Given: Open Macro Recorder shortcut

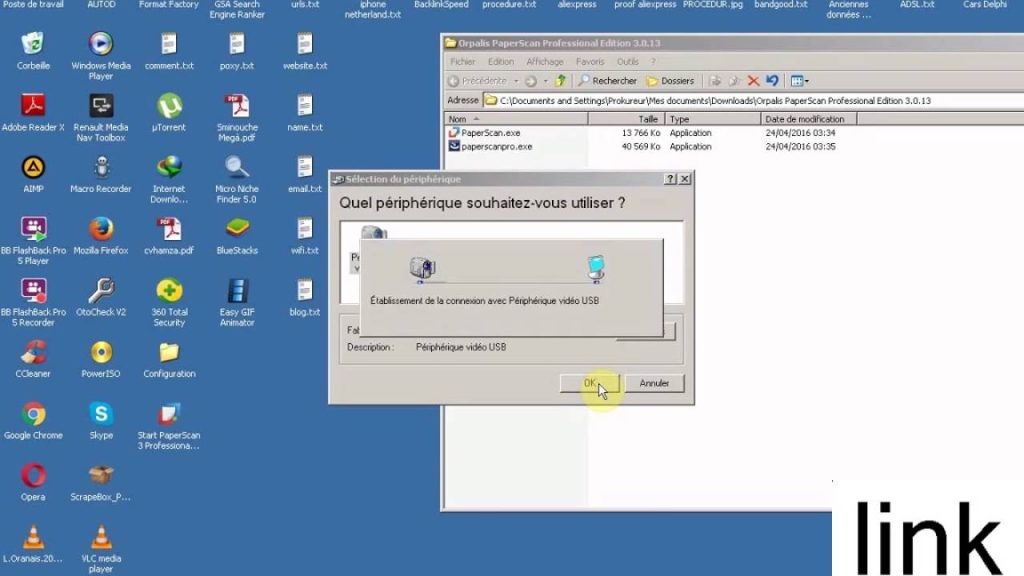Looking at the screenshot, I should point(101,167).
